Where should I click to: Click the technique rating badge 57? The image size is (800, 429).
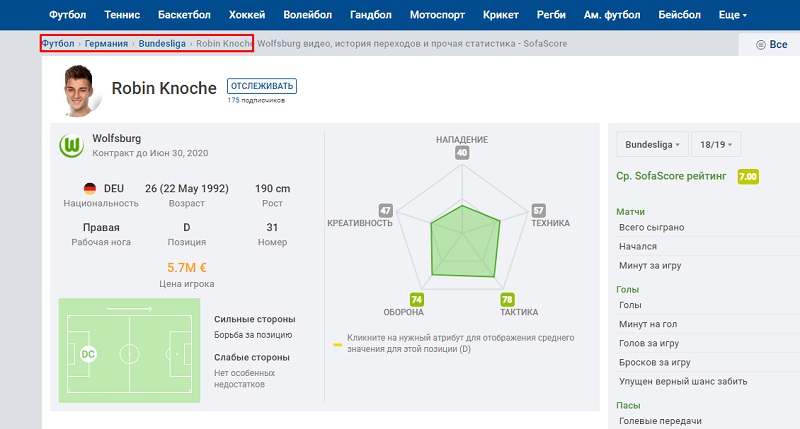(538, 211)
